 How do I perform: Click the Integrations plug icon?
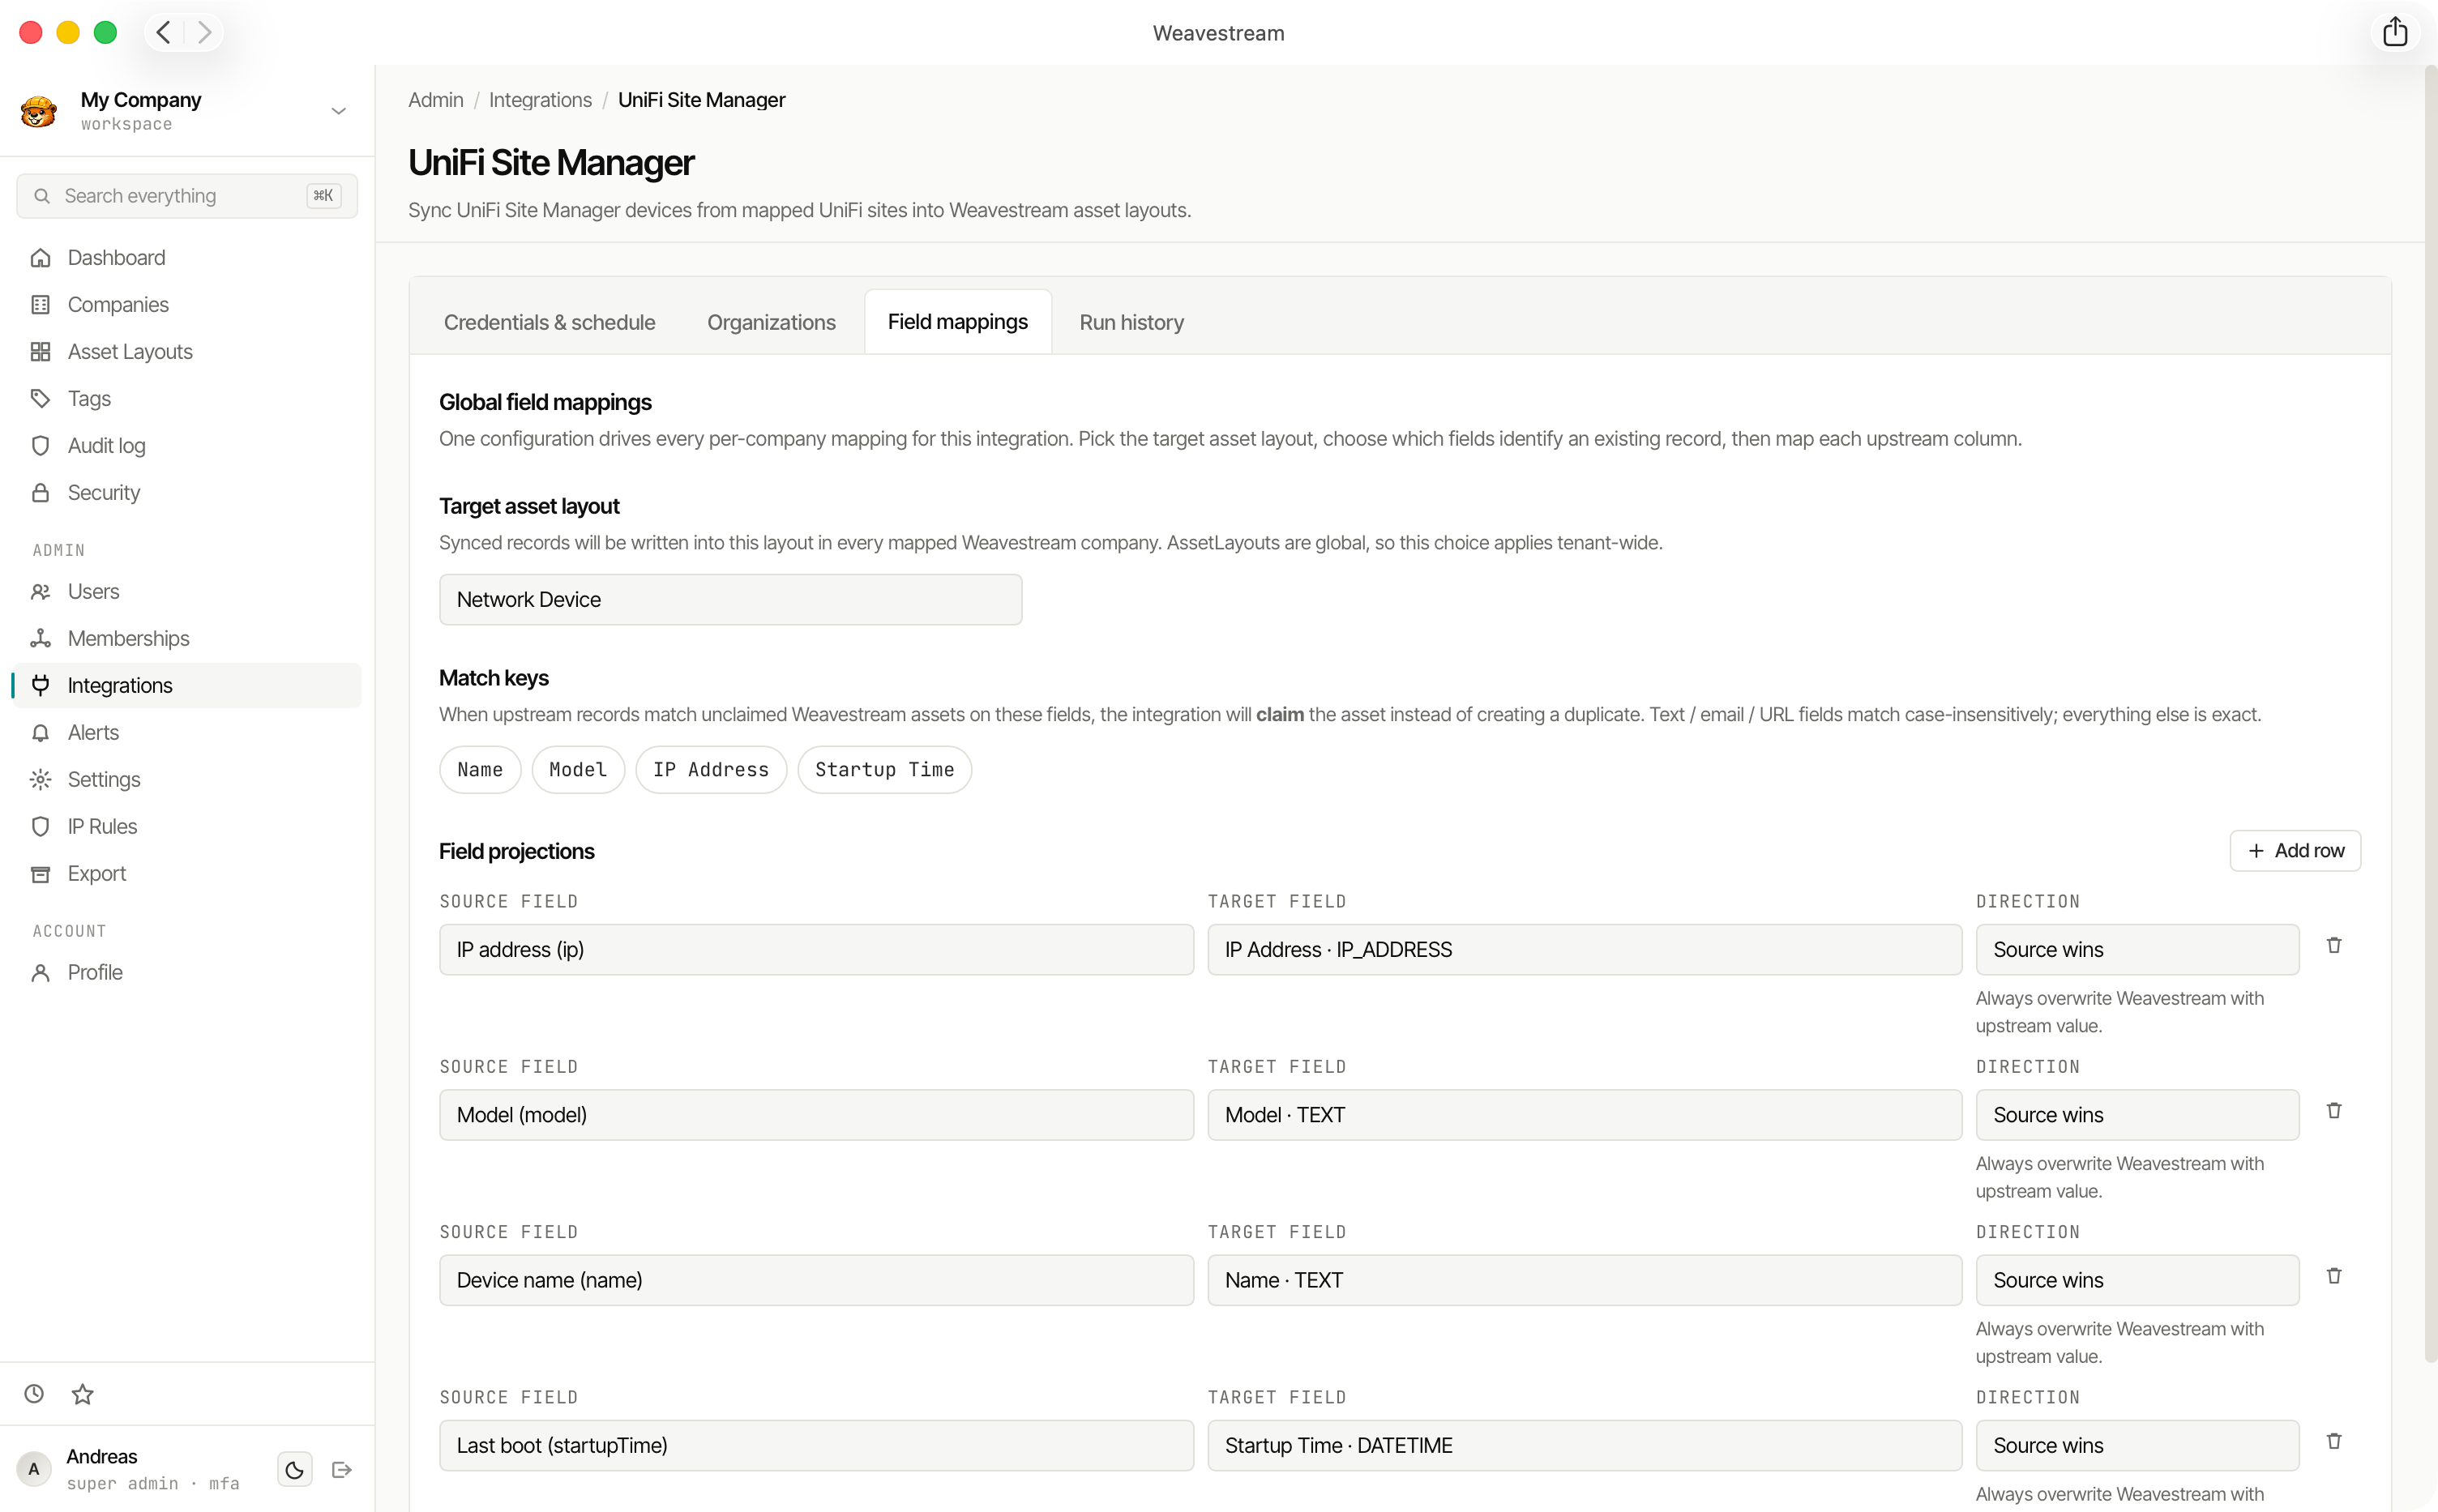tap(40, 686)
